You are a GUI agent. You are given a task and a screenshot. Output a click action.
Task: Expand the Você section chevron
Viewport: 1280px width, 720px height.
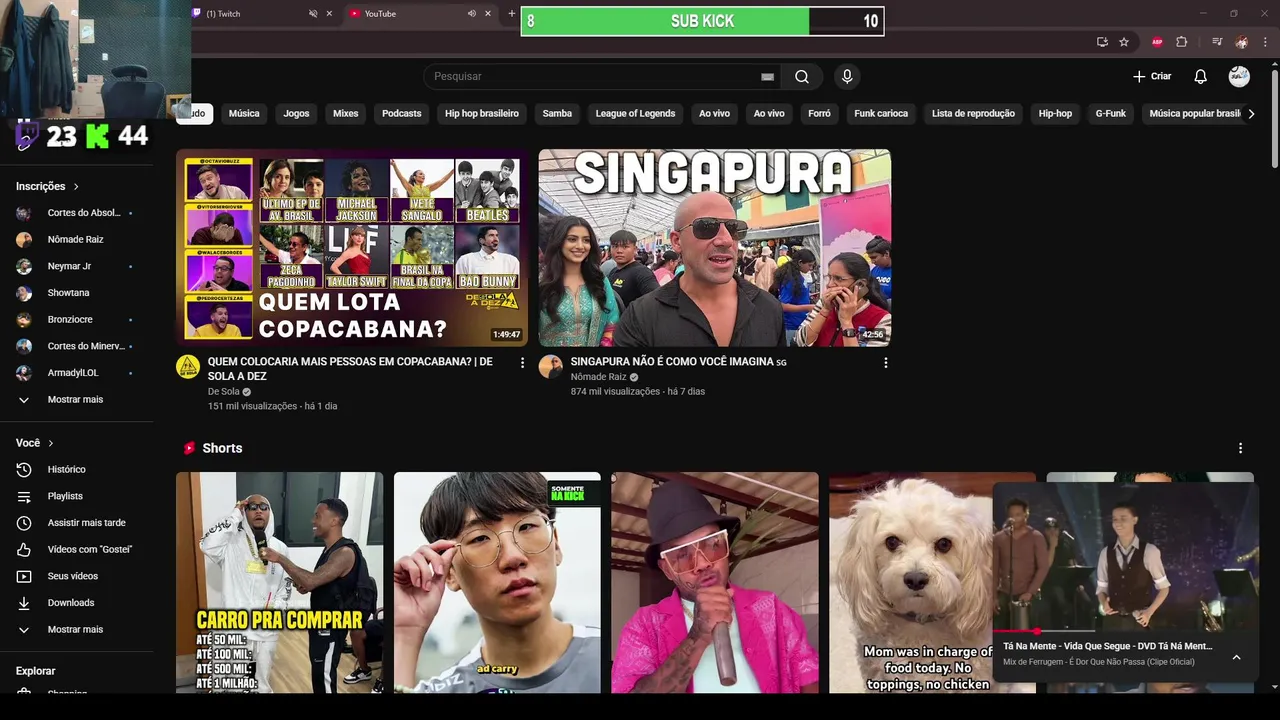(x=51, y=443)
